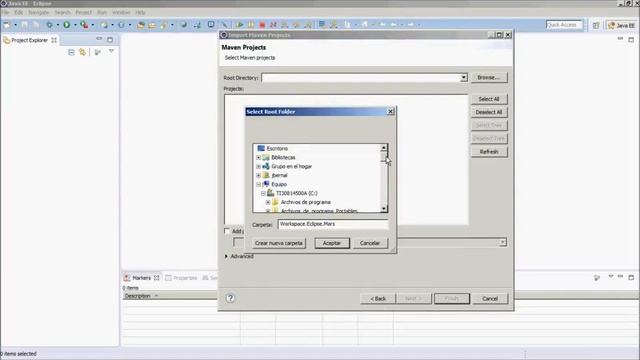This screenshot has width=640, height=360.
Task: Click the red Terminate stop icon
Action: (262, 25)
